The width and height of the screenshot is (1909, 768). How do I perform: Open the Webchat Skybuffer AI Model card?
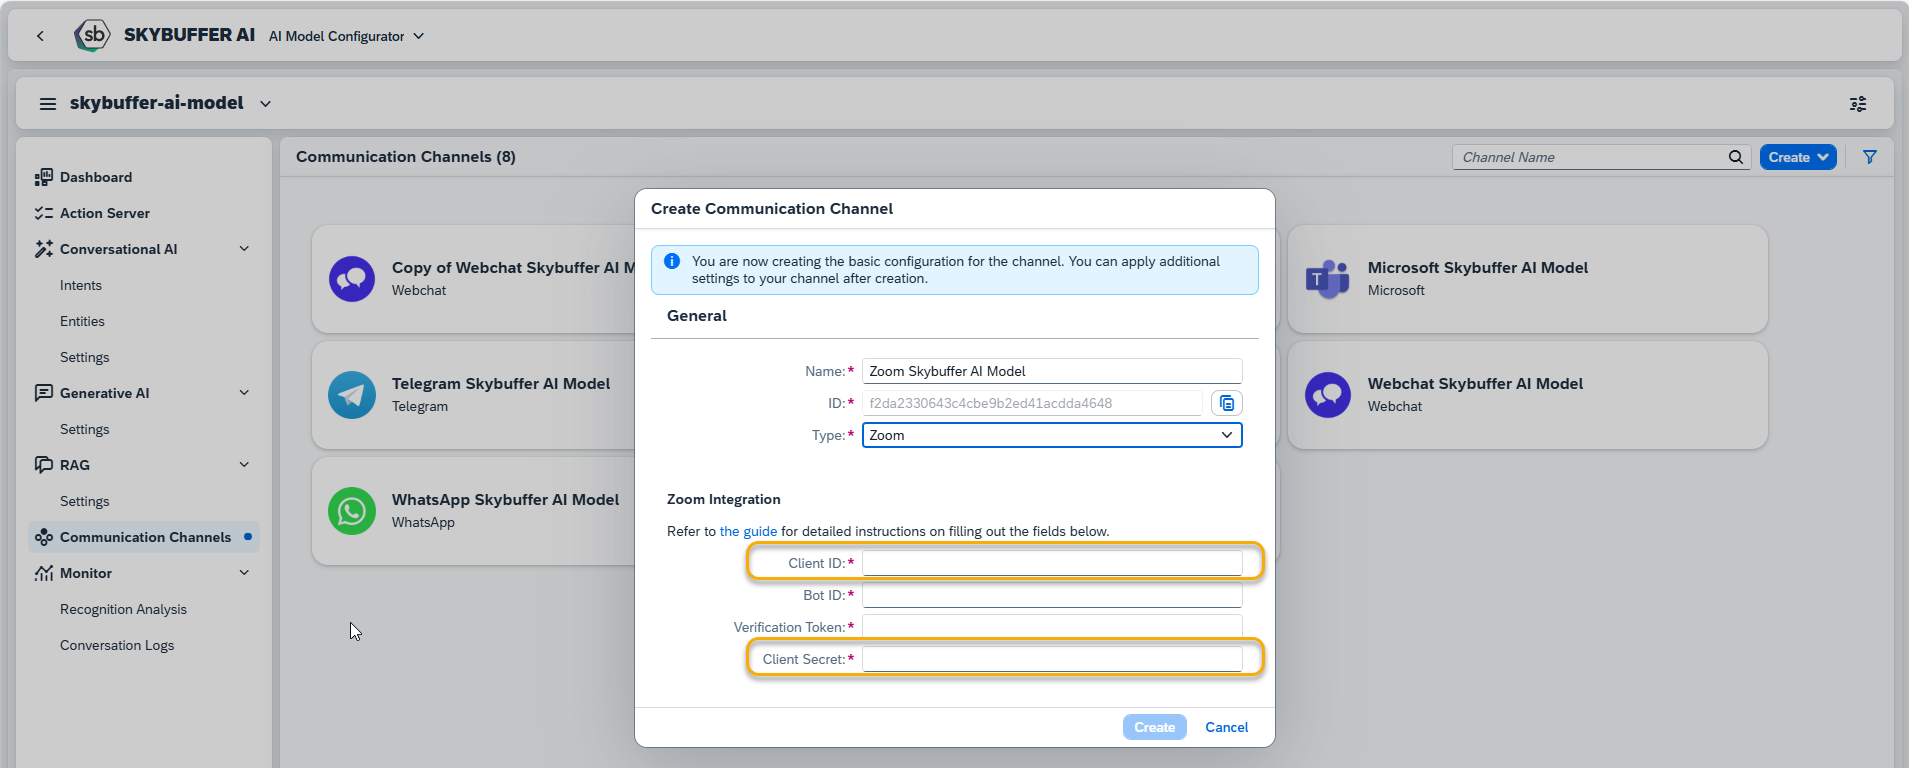[1527, 395]
